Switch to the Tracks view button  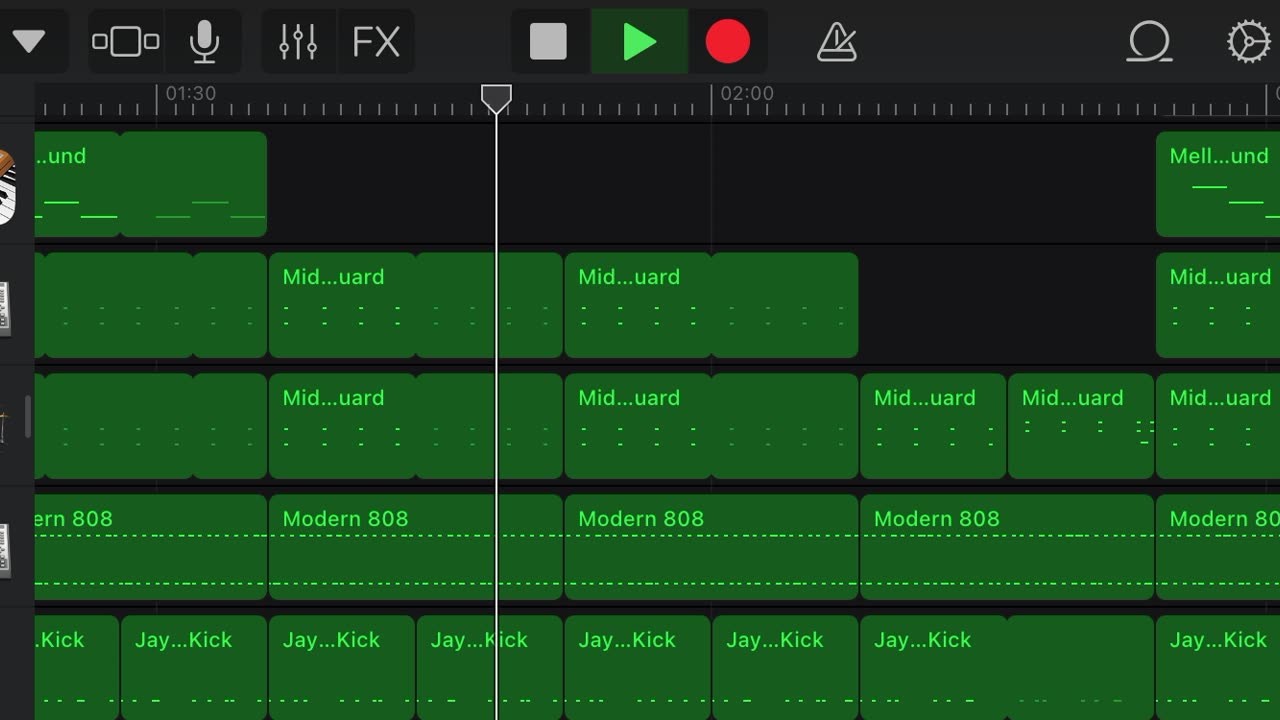(126, 42)
